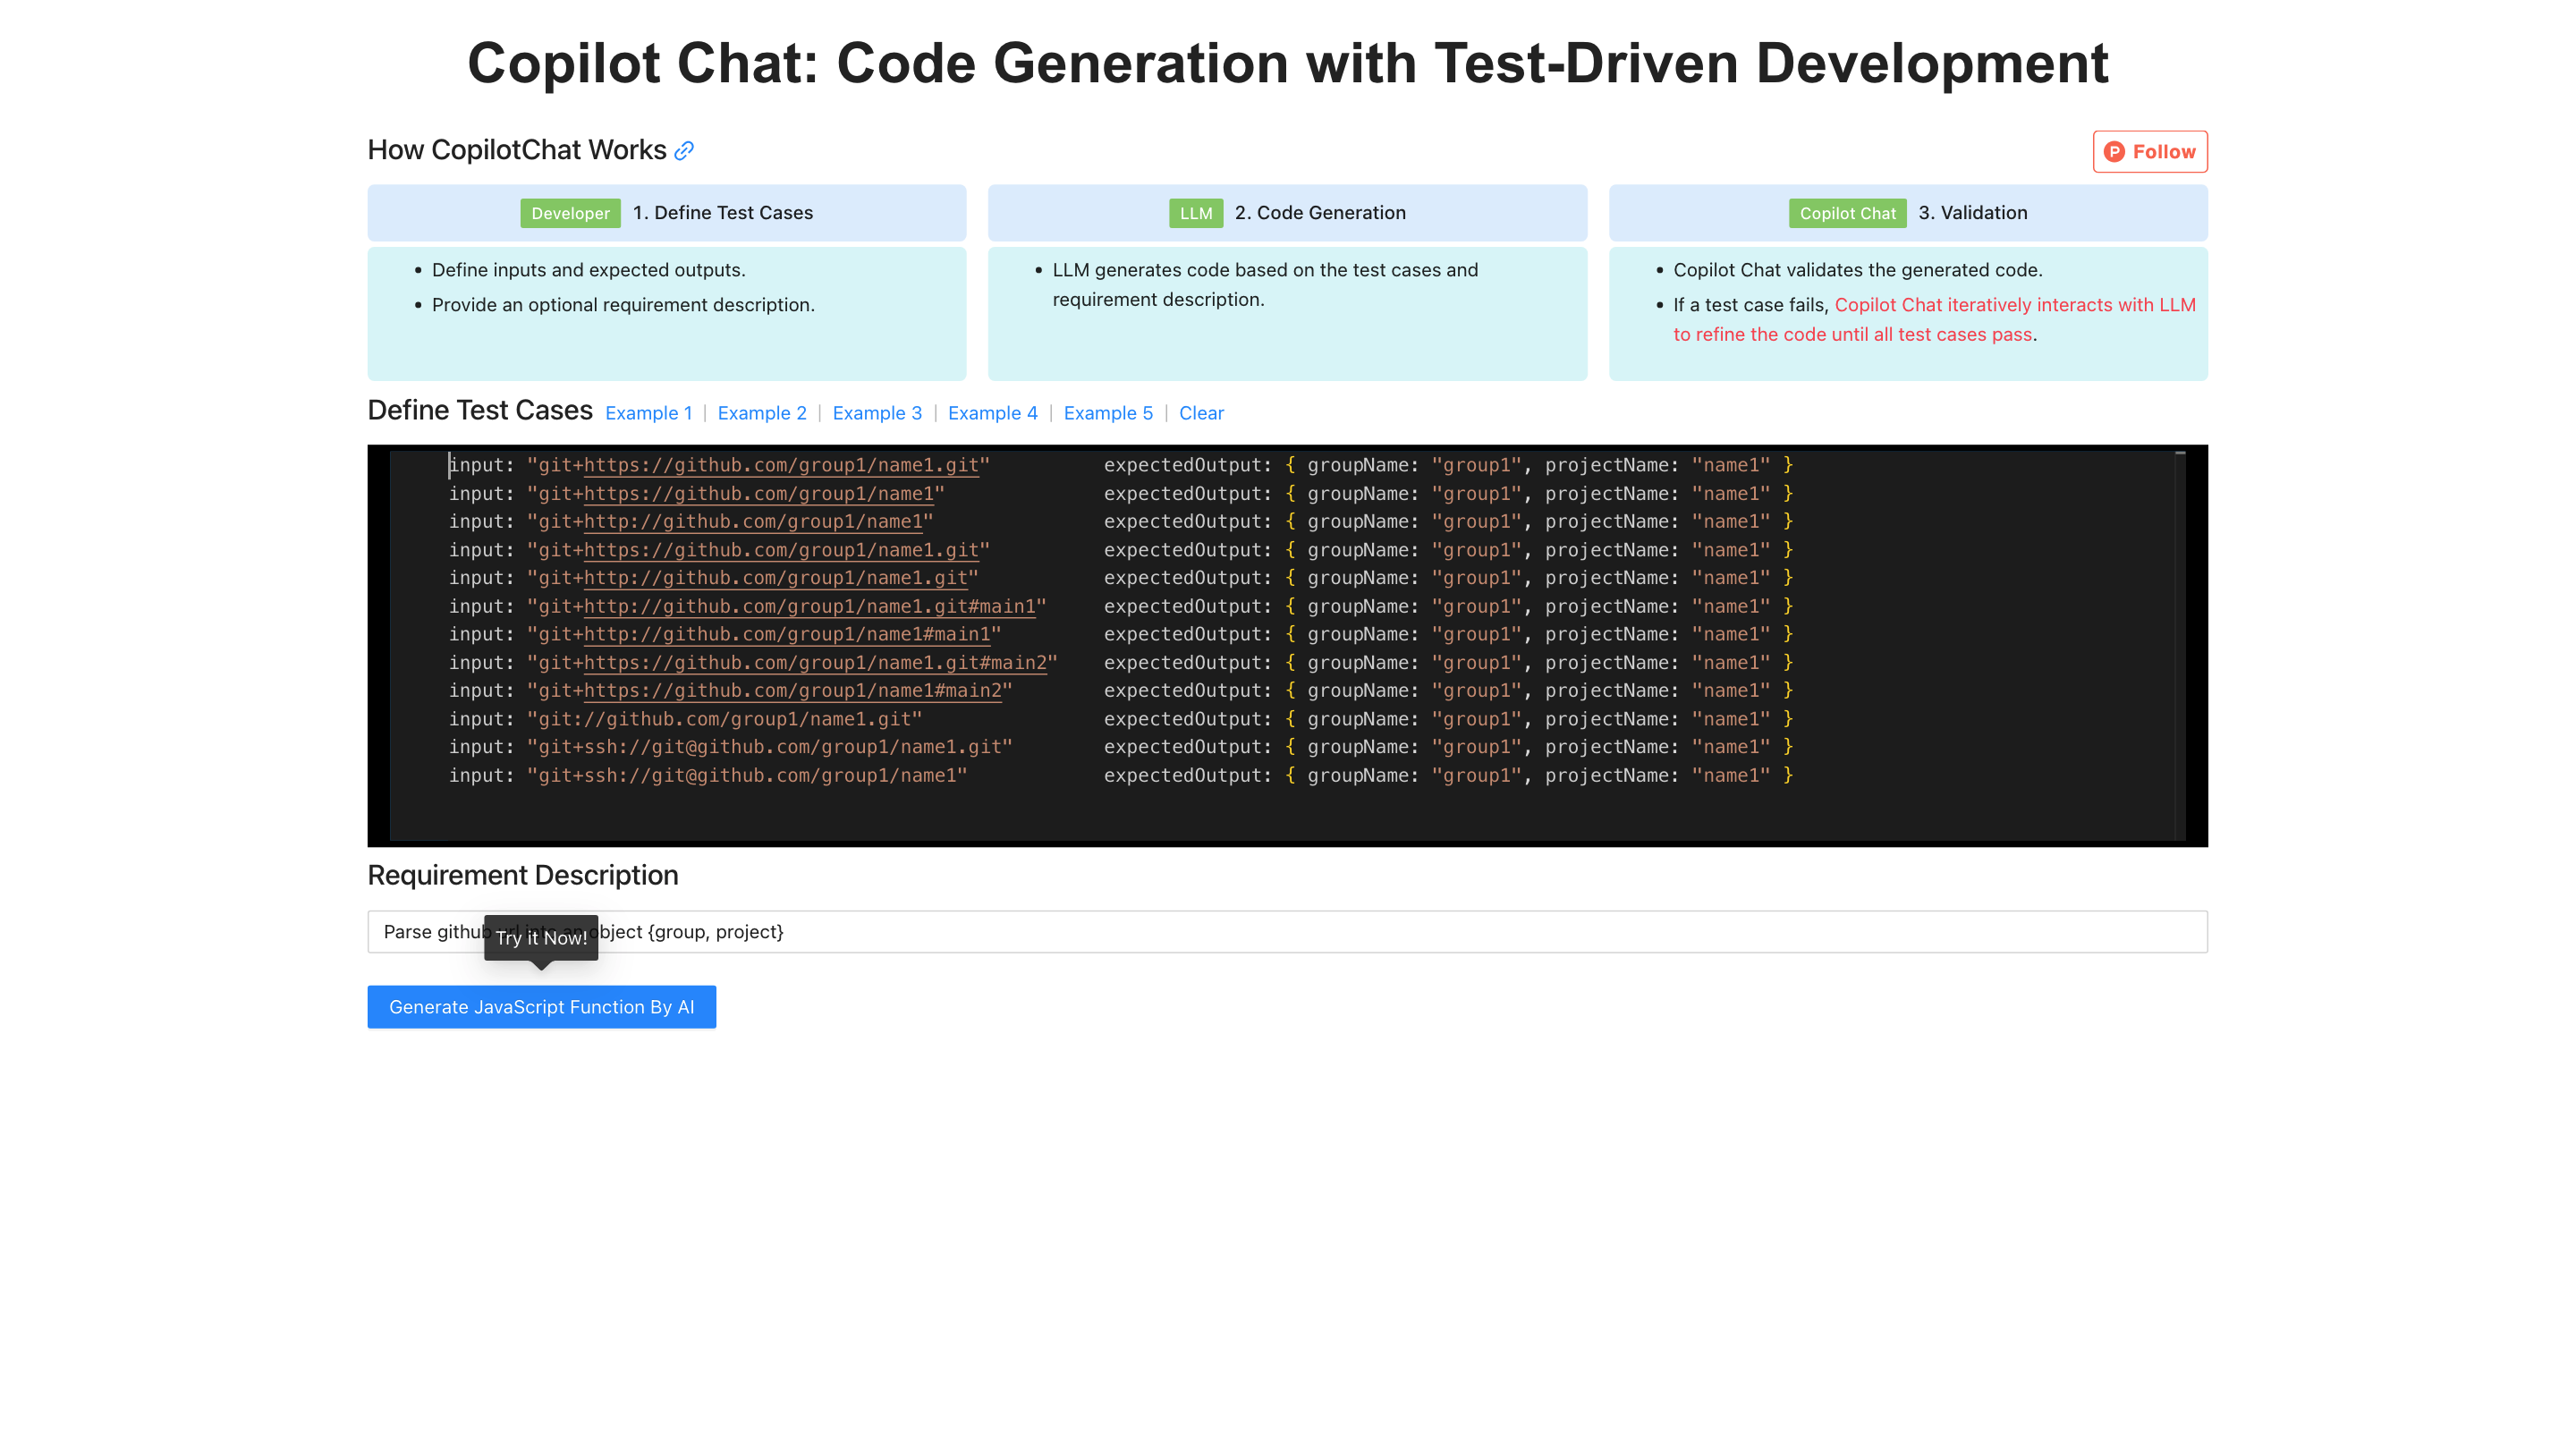
Task: Load Example 1 test cases
Action: [x=648, y=413]
